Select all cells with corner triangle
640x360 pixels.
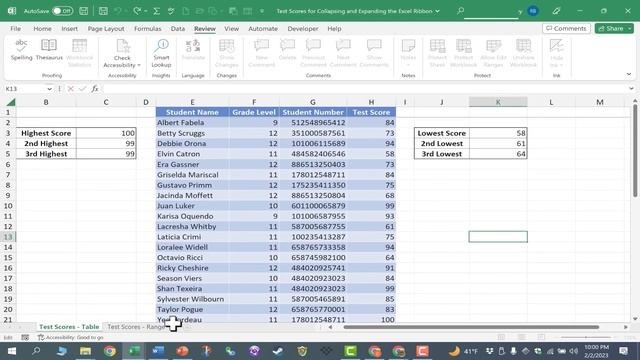coord(11,102)
